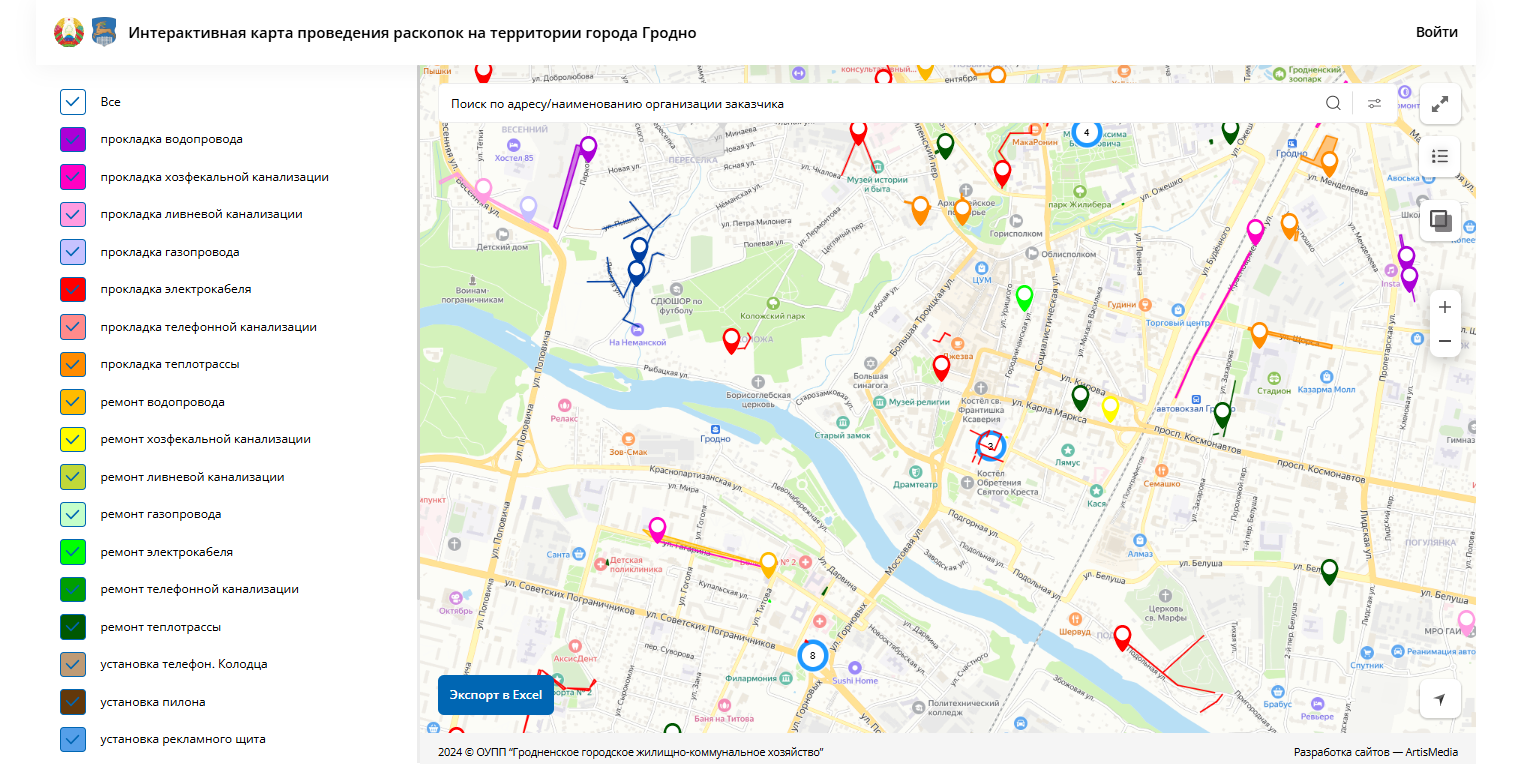Toggle the 'прокладка водопровода' category checkbox
The image size is (1532, 764).
click(x=72, y=139)
